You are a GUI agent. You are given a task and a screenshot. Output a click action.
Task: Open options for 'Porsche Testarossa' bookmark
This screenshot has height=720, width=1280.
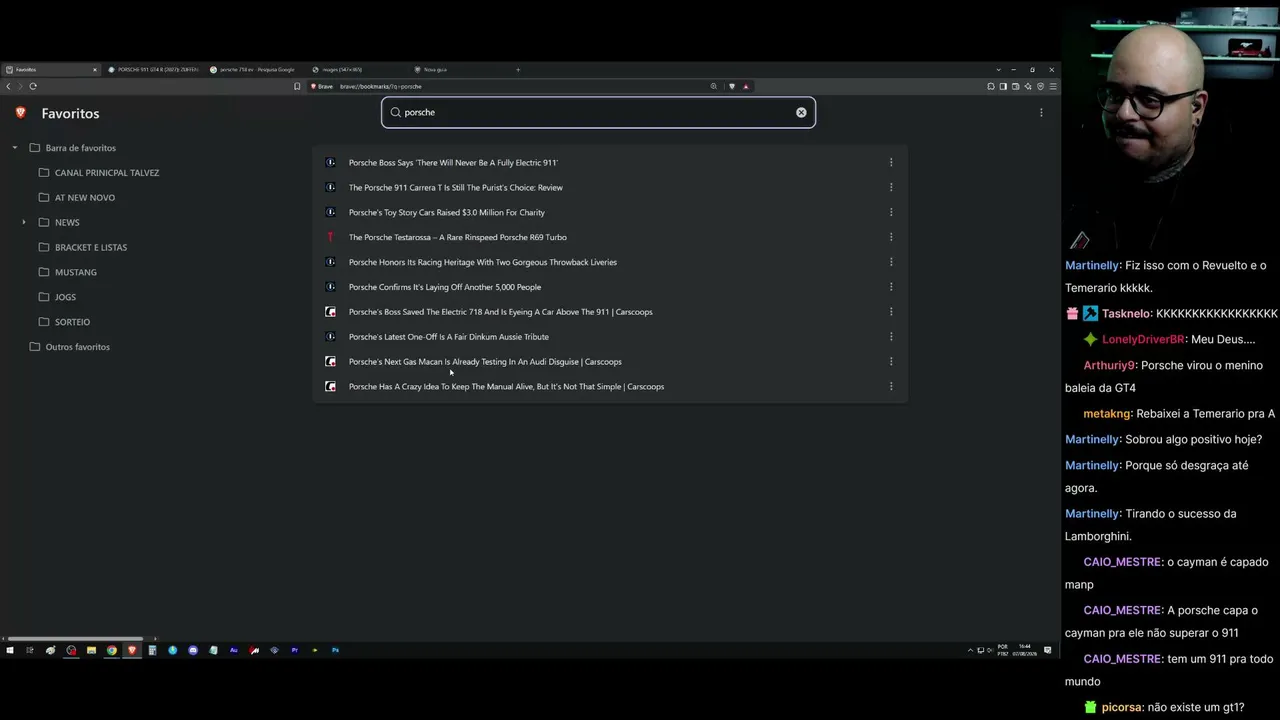coord(891,237)
